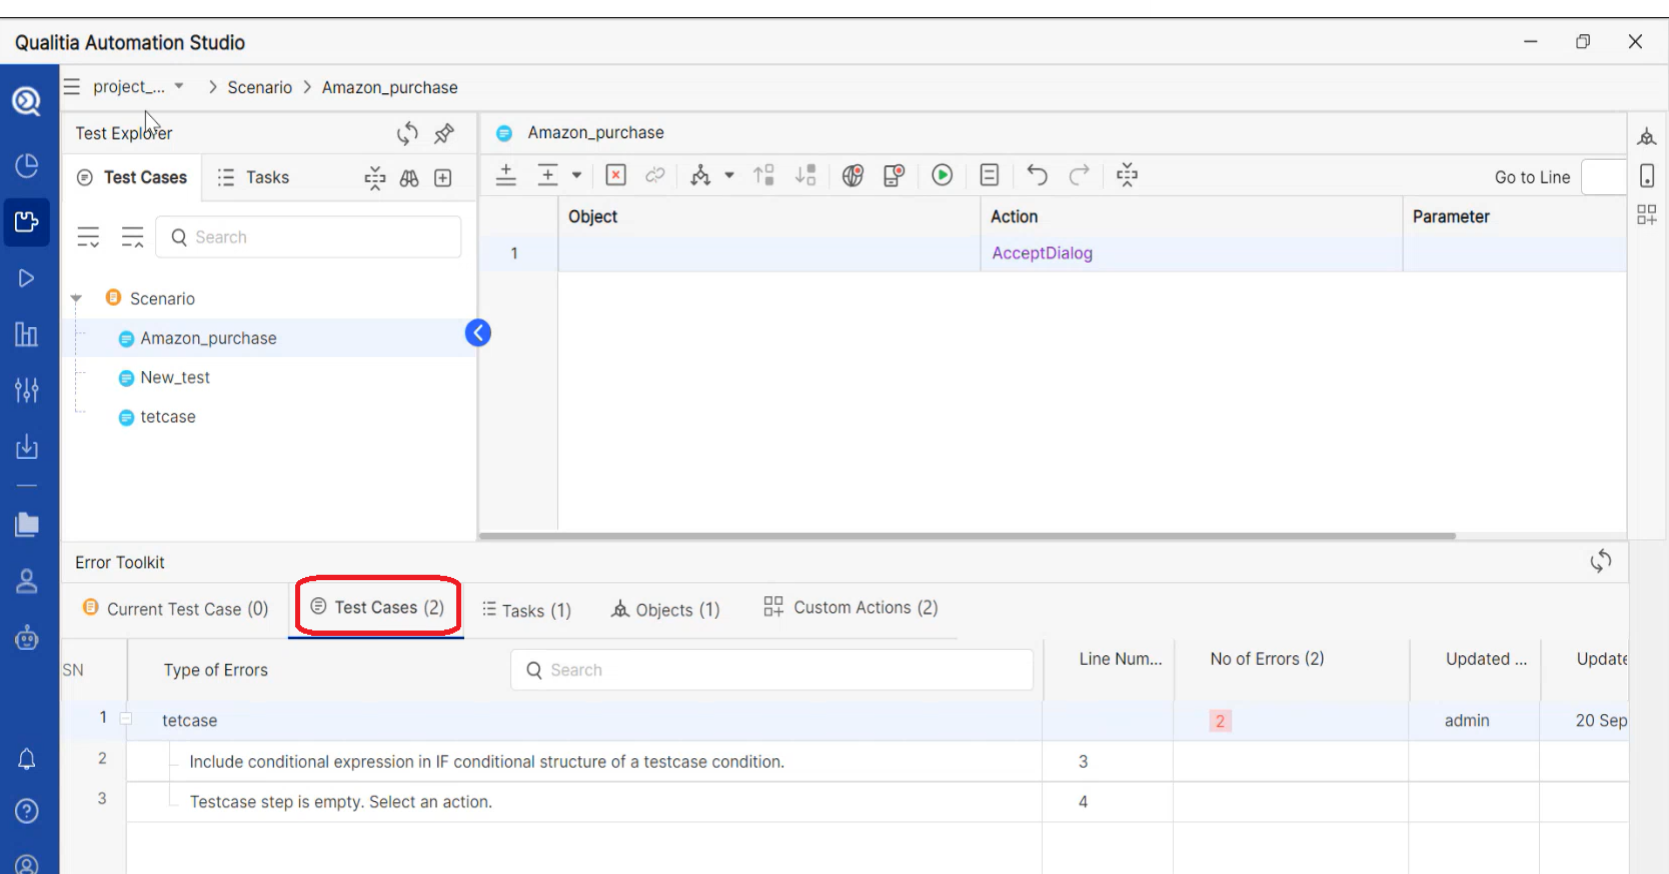1669x874 pixels.
Task: Collapse the Scenario tree node
Action: pyautogui.click(x=76, y=298)
